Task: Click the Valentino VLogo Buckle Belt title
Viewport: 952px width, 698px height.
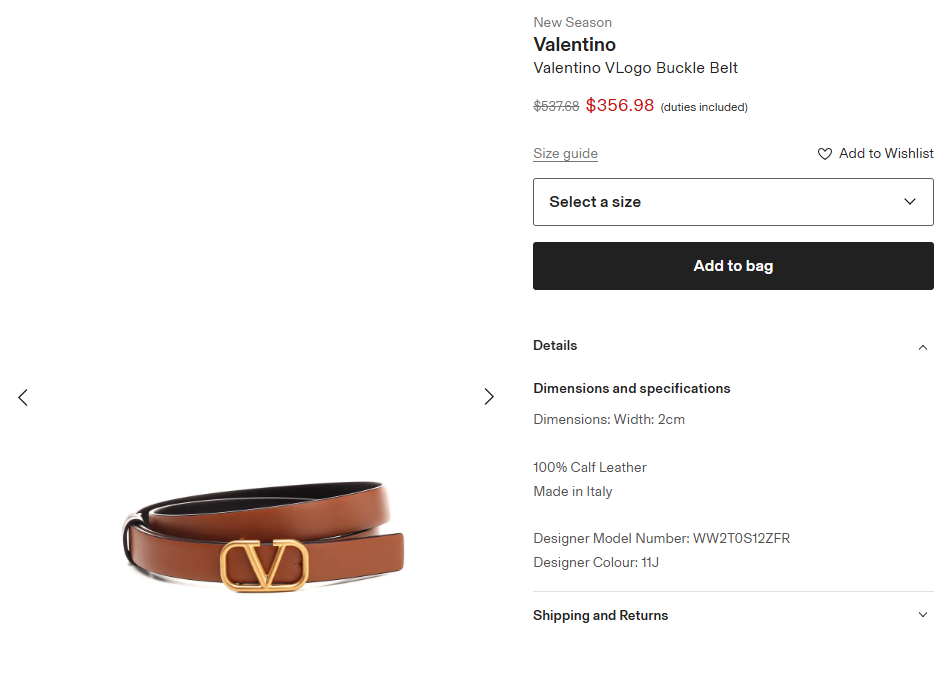Action: click(x=635, y=68)
